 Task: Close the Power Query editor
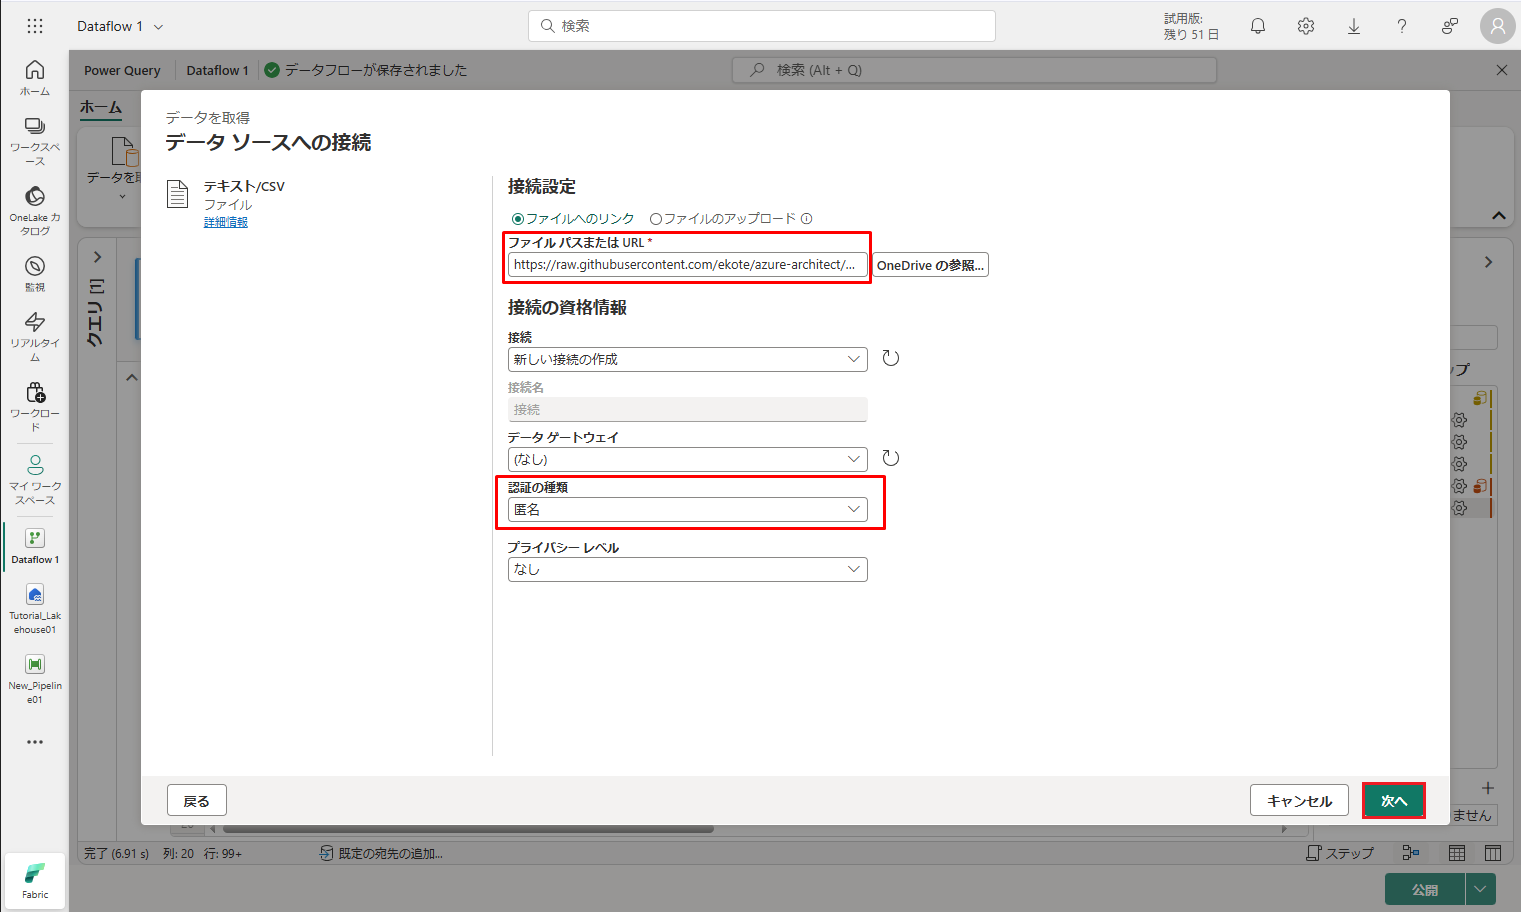tap(1502, 70)
